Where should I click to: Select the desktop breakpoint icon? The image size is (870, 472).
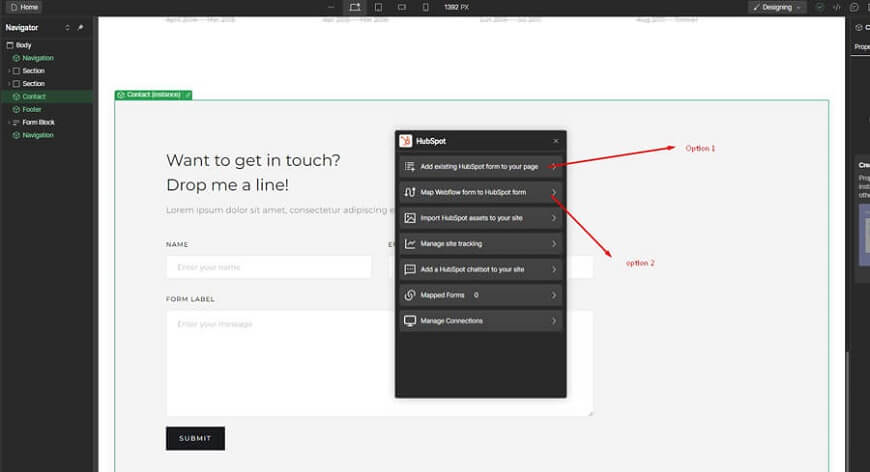tap(355, 7)
